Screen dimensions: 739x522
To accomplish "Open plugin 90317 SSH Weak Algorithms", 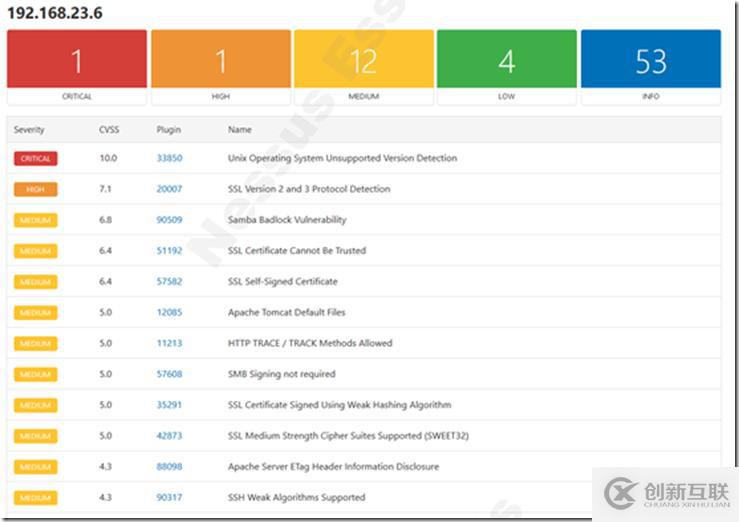I will pos(169,498).
